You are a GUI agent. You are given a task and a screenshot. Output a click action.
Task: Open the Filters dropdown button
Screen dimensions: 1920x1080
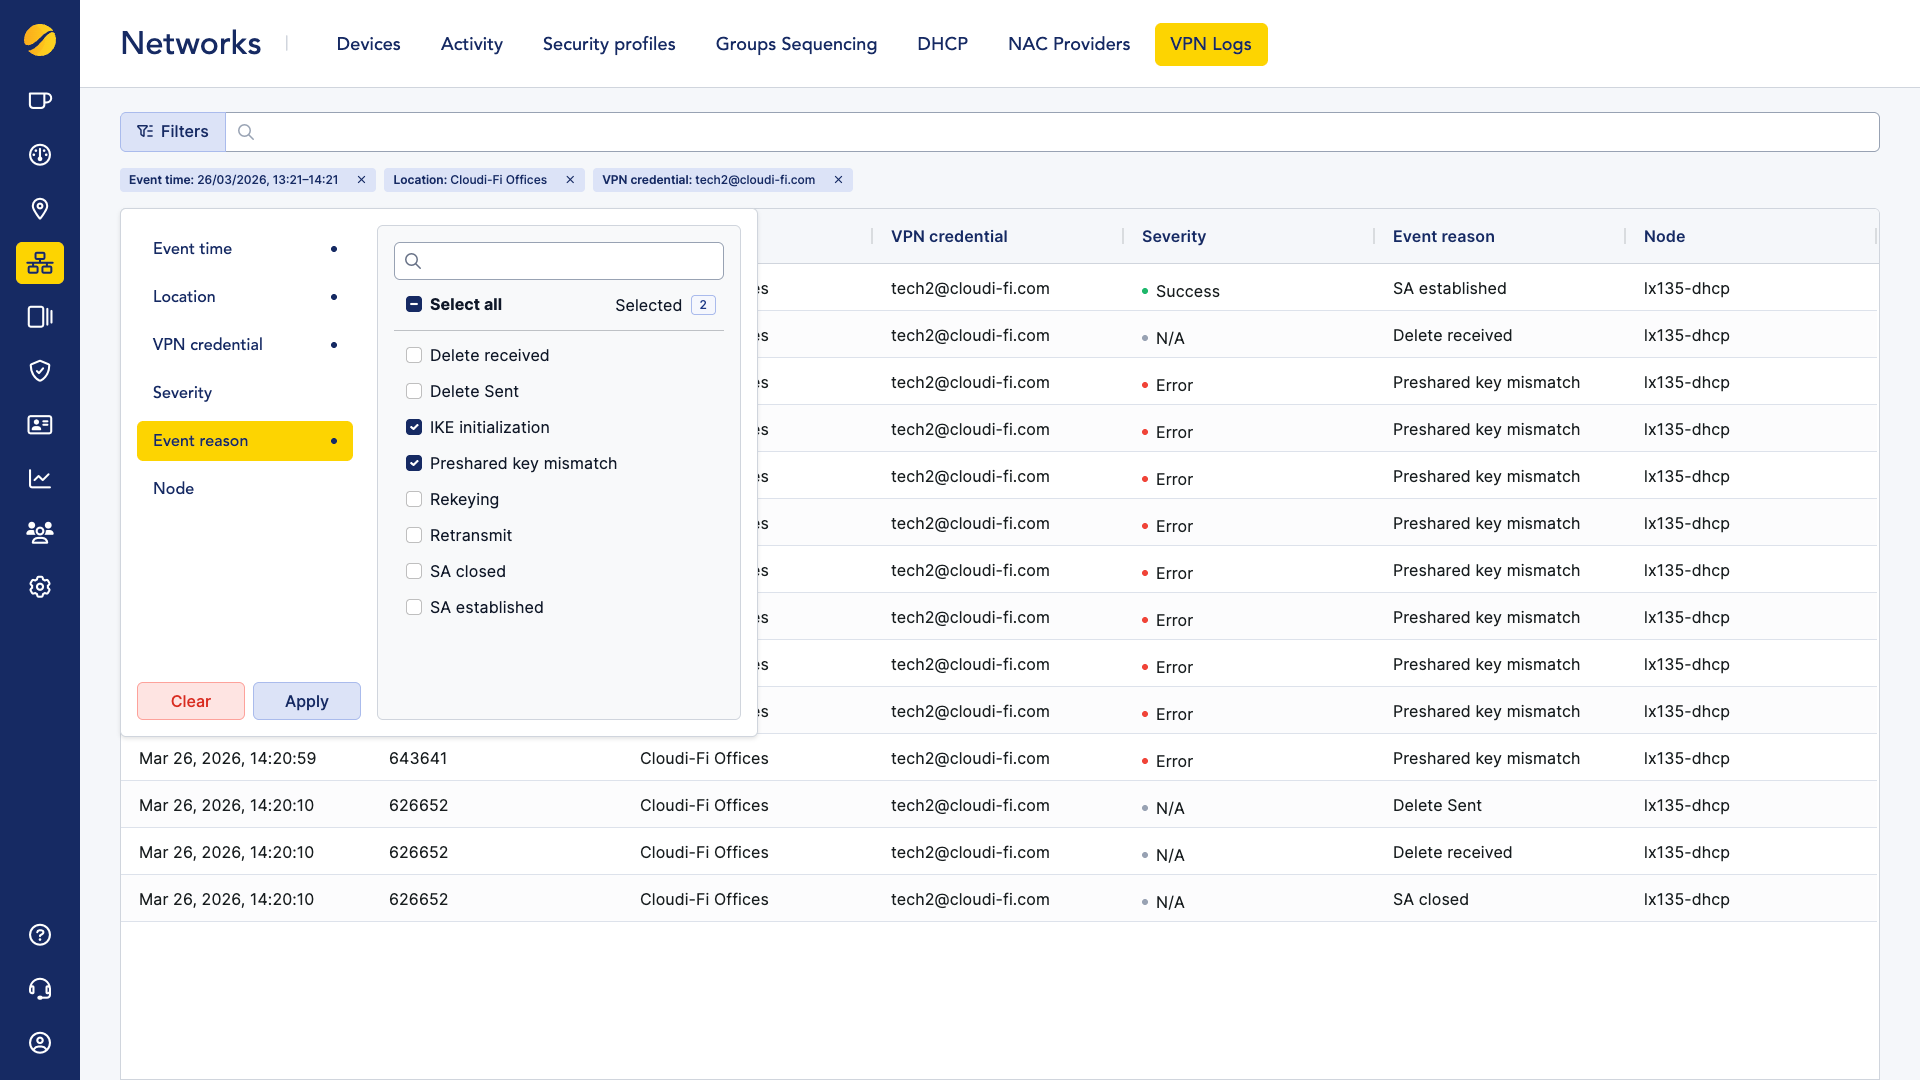[x=173, y=132]
